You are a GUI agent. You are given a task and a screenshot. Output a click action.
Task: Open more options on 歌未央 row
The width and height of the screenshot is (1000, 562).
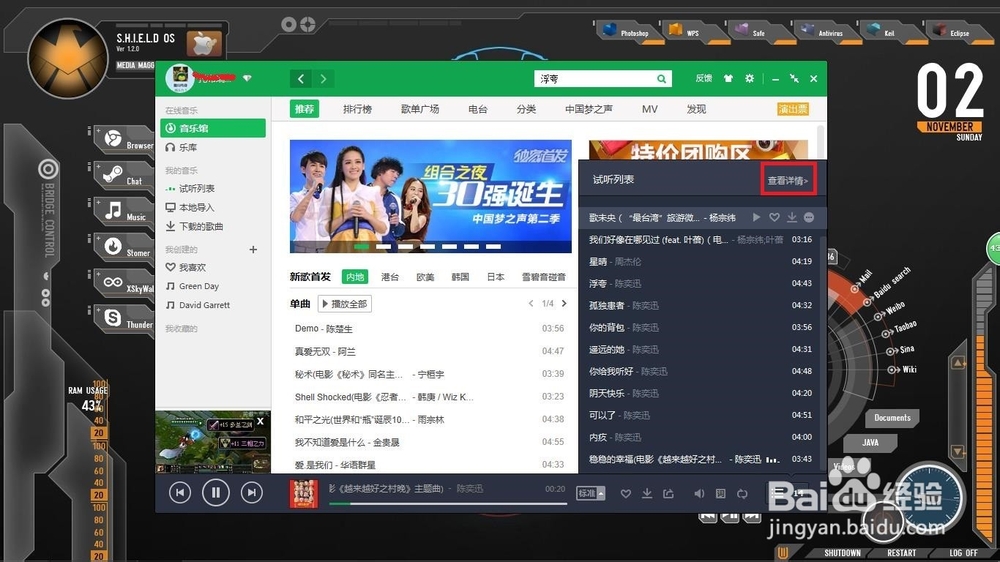(809, 218)
